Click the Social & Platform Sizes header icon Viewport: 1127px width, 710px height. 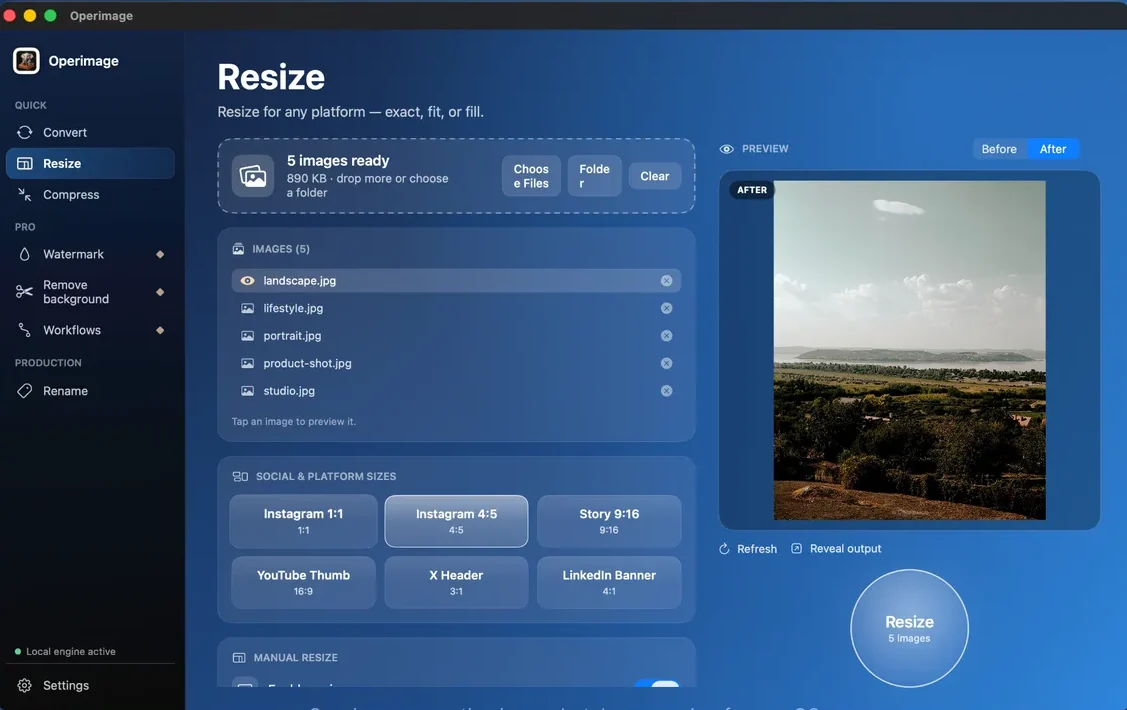tap(240, 476)
